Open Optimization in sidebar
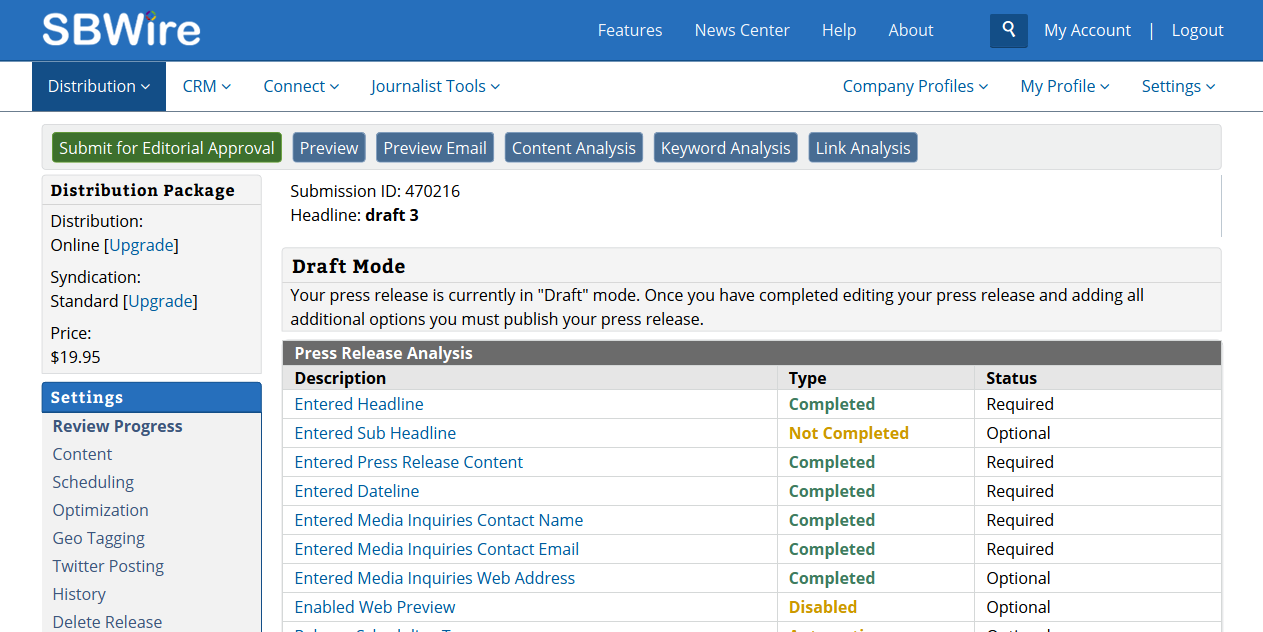The image size is (1263, 632). [101, 510]
